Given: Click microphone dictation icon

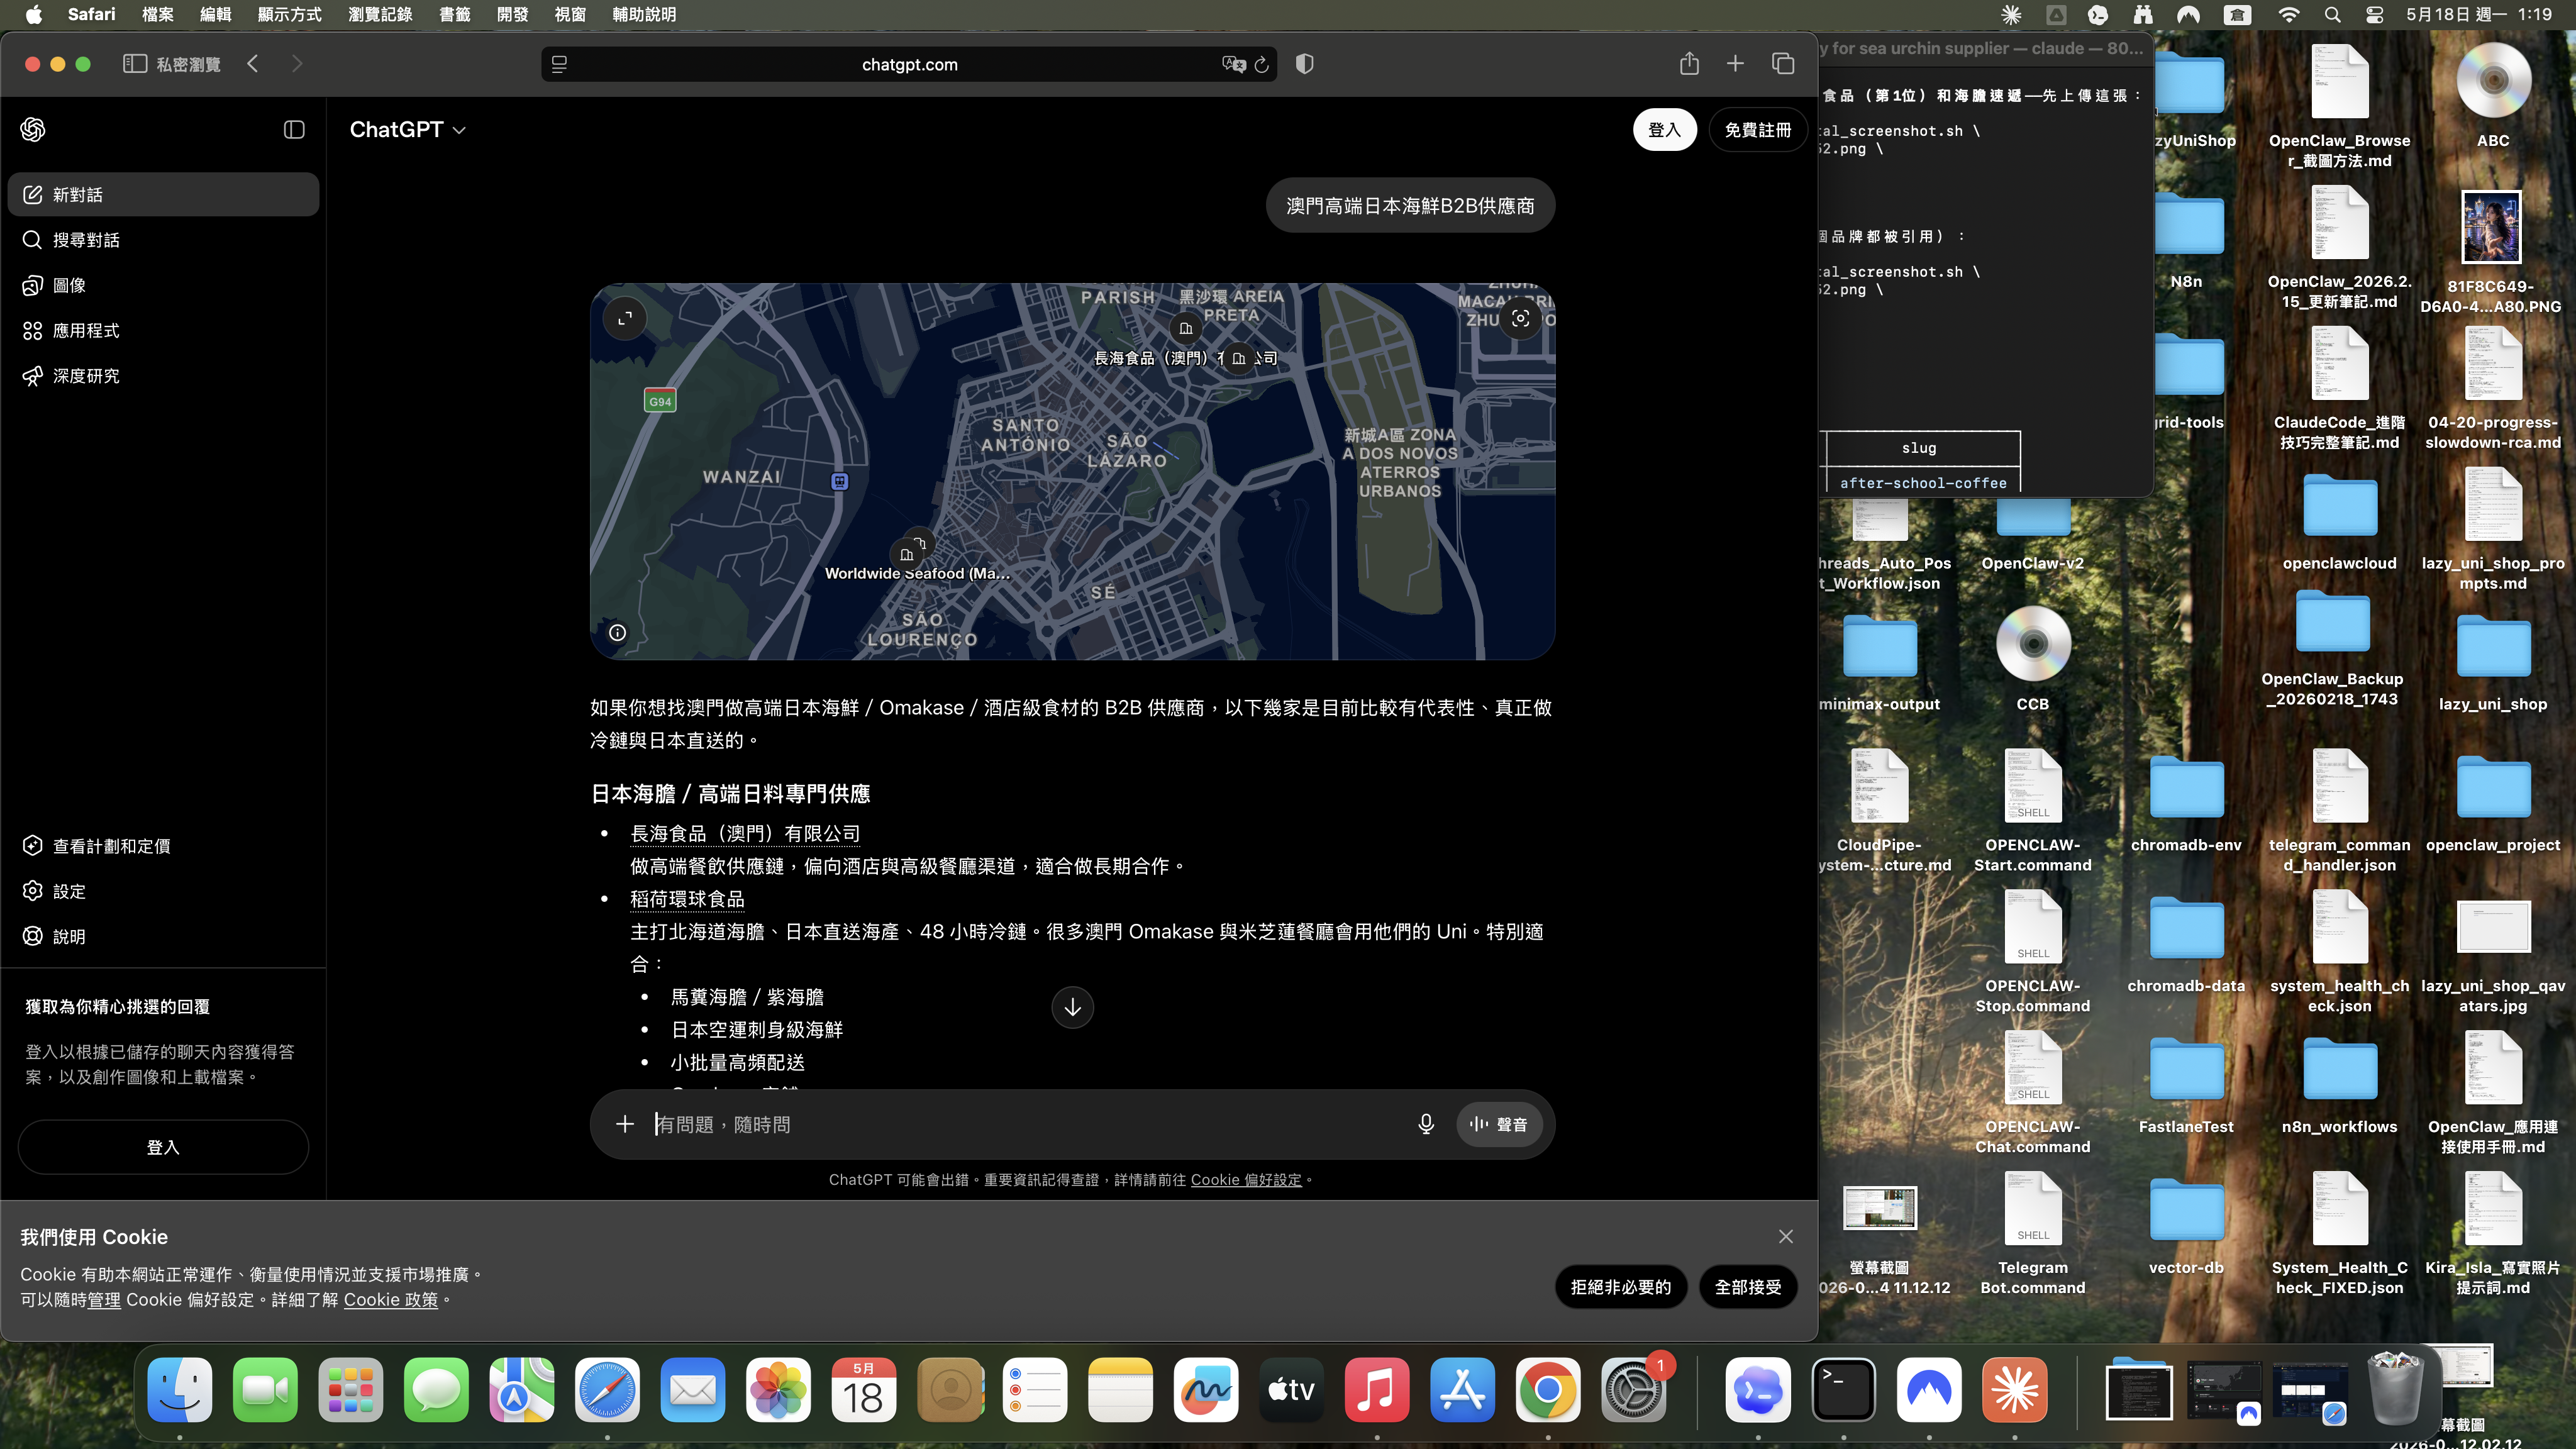Looking at the screenshot, I should point(1426,1124).
